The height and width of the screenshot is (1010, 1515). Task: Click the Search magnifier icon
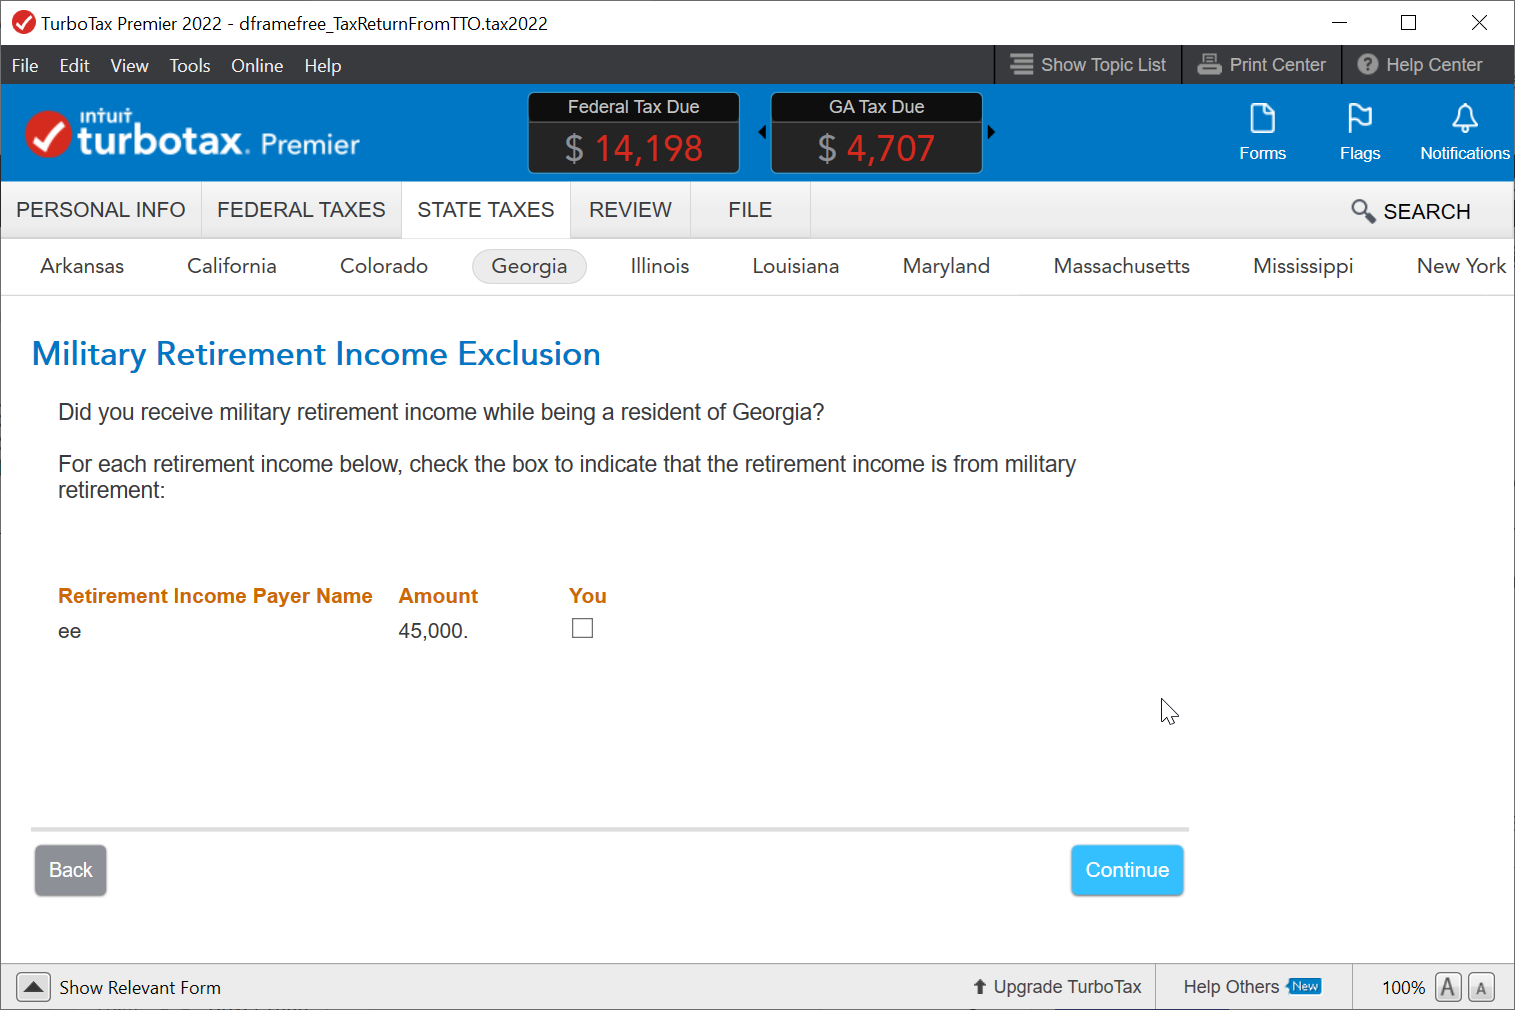(x=1362, y=211)
